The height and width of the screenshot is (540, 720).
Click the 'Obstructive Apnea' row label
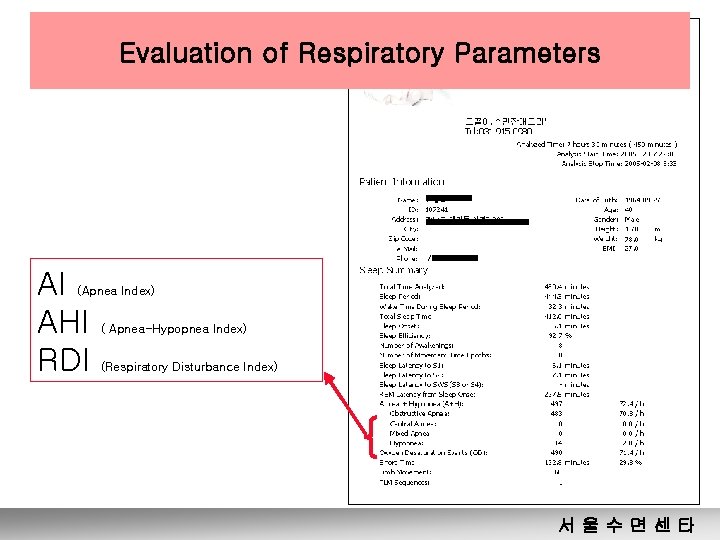[x=419, y=414]
